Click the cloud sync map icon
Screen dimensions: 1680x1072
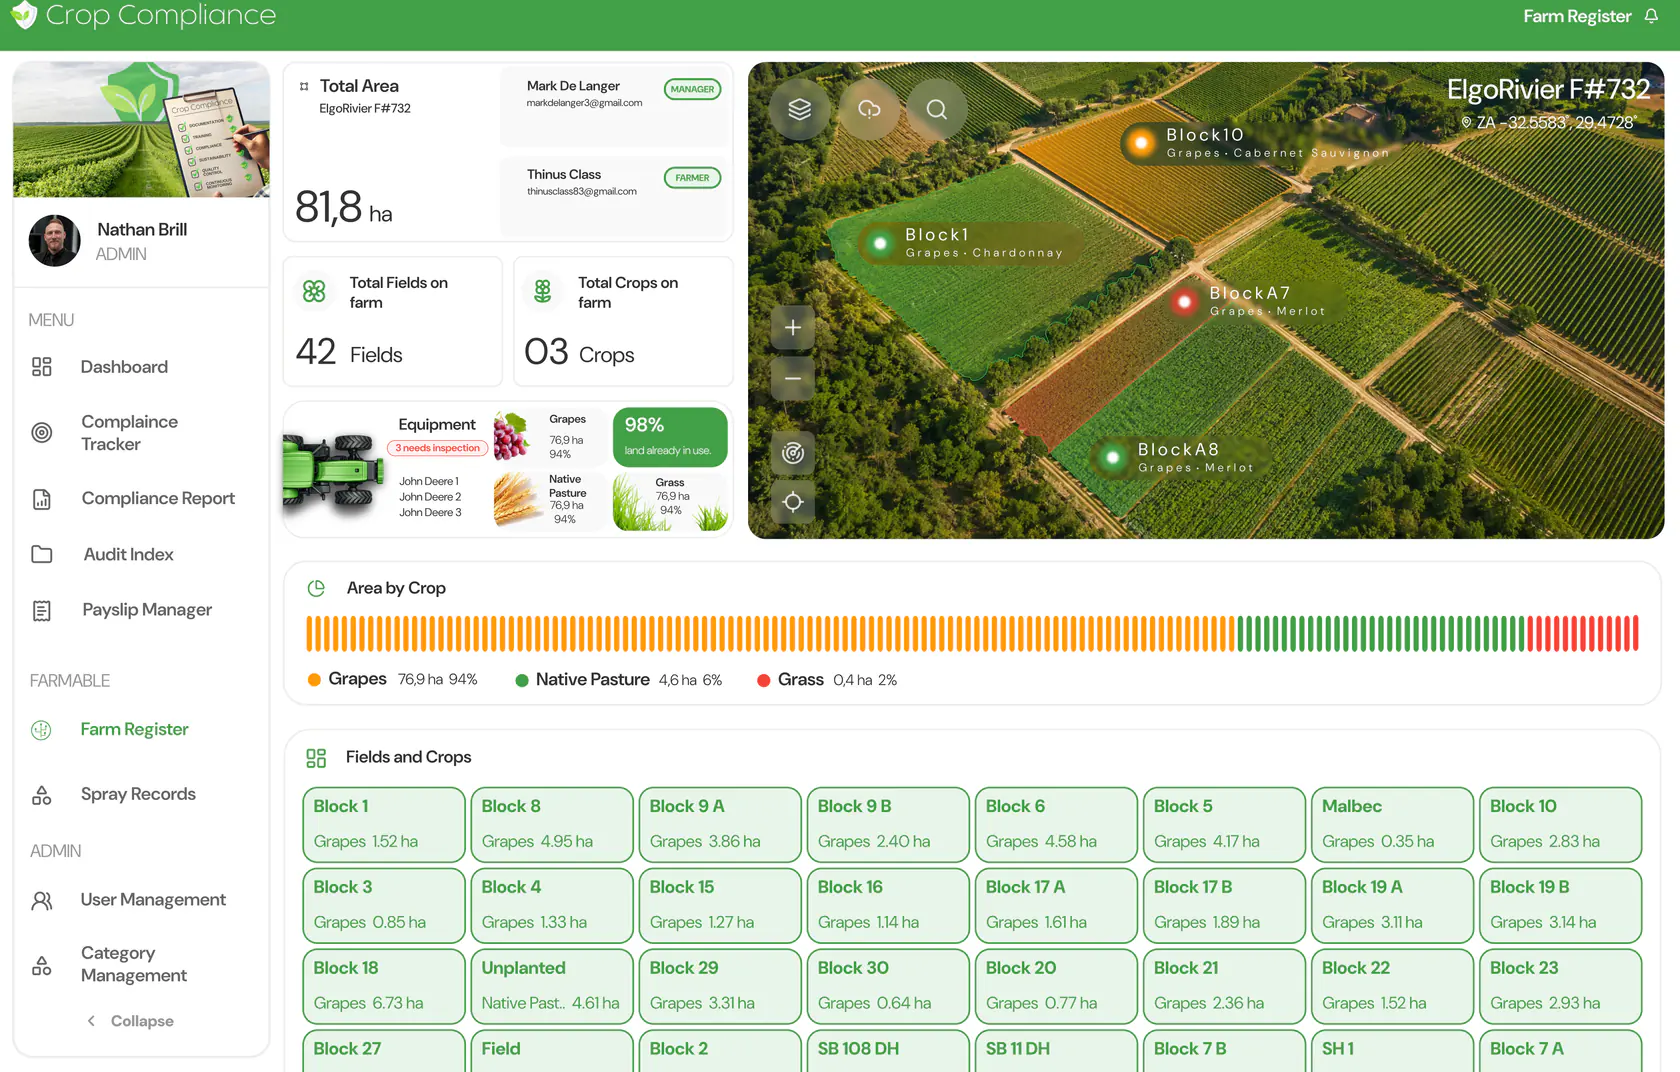(x=869, y=109)
